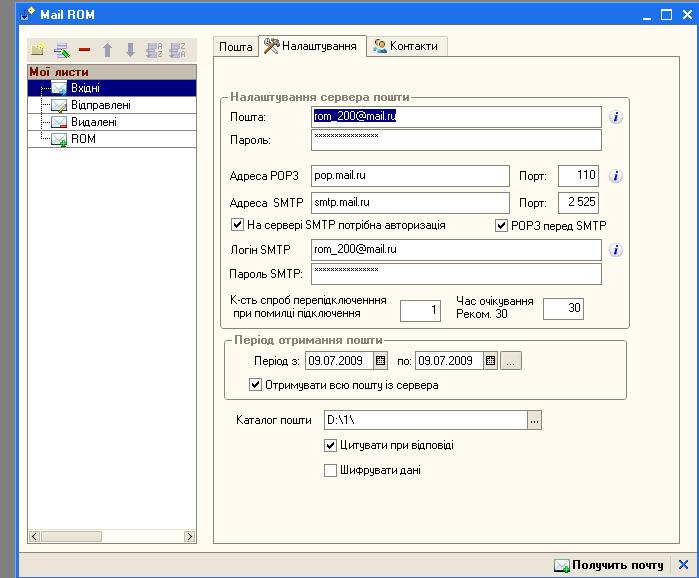Image resolution: width=699 pixels, height=578 pixels.
Task: Focus the Пошта email field
Action: click(x=456, y=117)
